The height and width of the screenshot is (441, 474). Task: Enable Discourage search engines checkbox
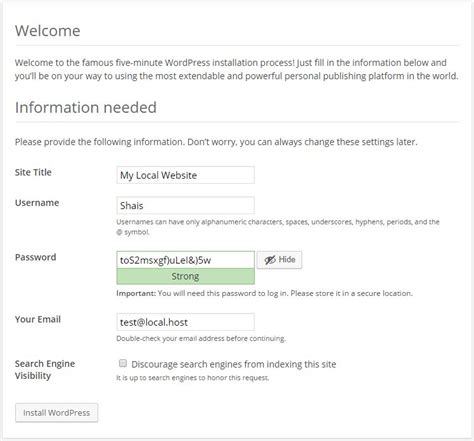(x=123, y=363)
